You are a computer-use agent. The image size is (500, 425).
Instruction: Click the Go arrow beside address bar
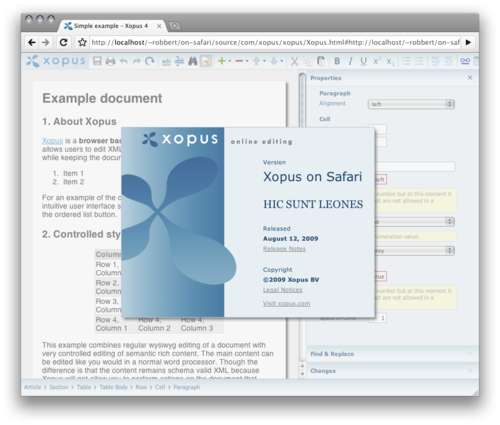pyautogui.click(x=468, y=42)
